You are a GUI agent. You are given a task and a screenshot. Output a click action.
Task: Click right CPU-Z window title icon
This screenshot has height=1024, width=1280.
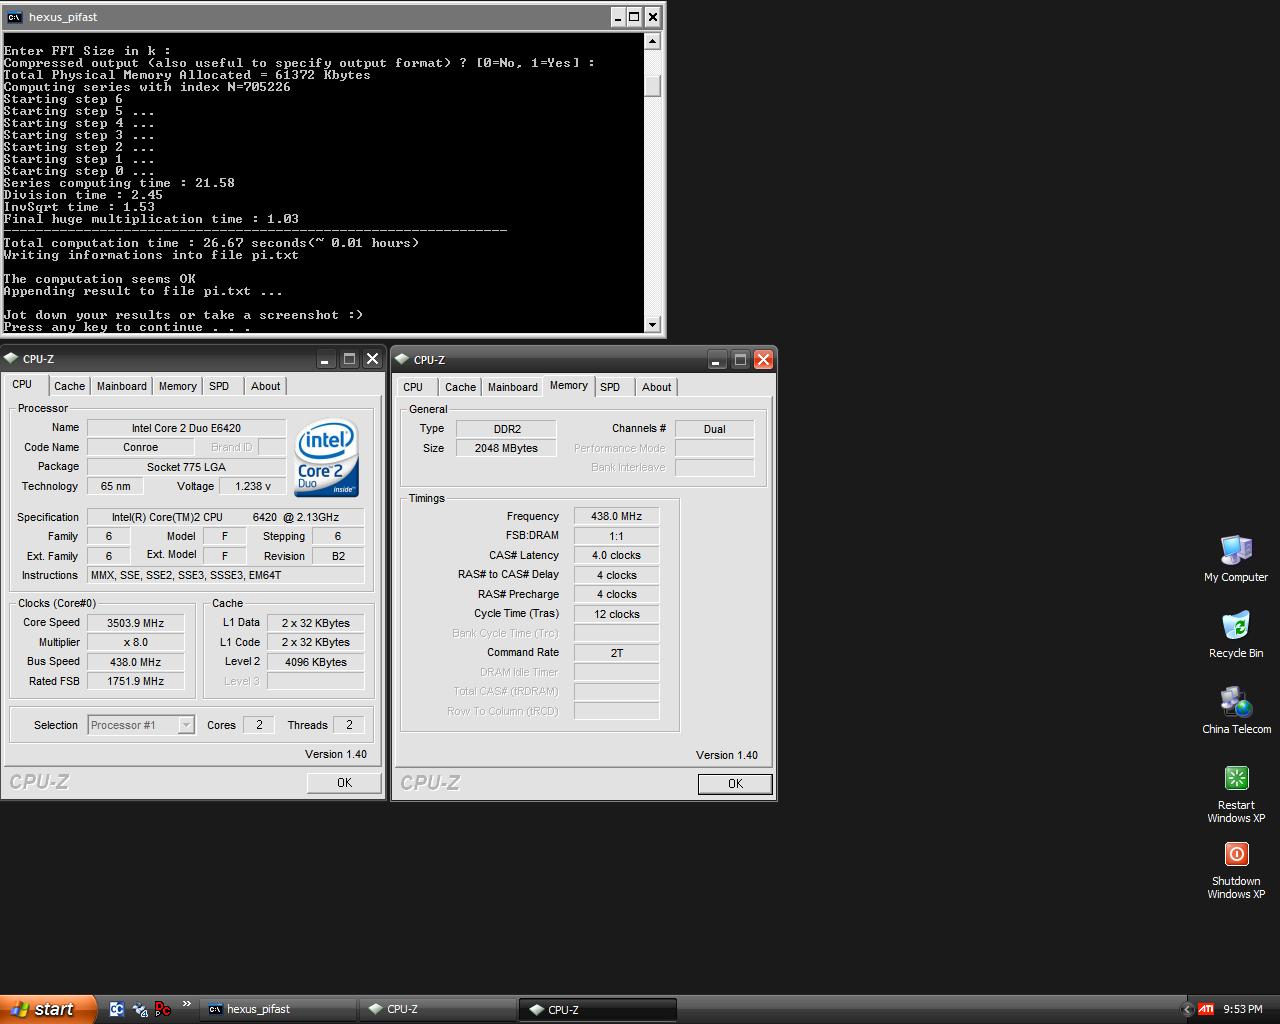[402, 359]
